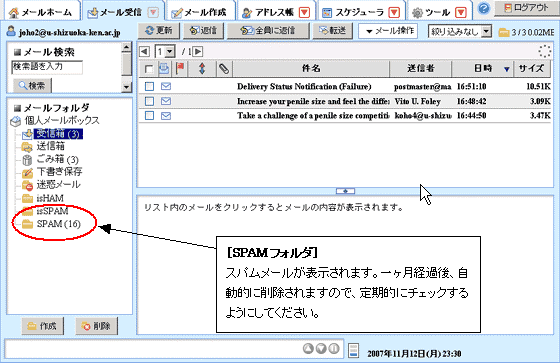Sort by 送信者 column header
Viewport: 560px width, 363px height.
pos(420,68)
